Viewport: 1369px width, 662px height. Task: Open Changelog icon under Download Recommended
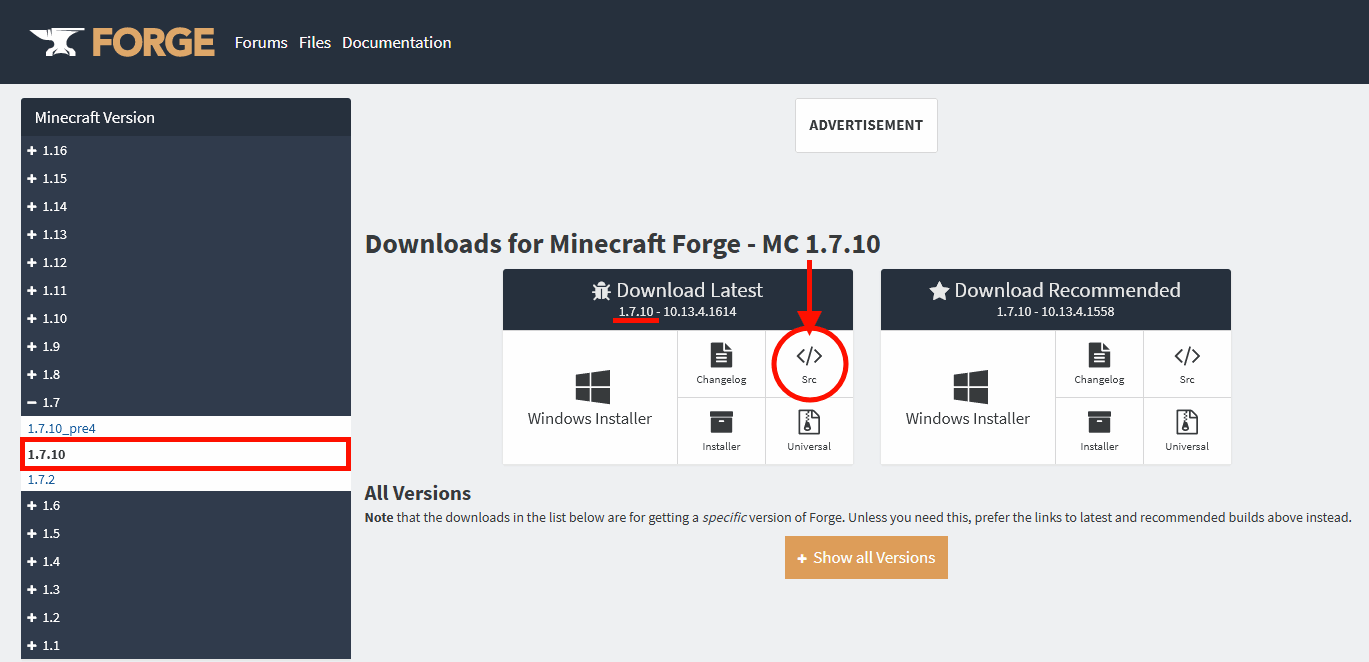1099,364
